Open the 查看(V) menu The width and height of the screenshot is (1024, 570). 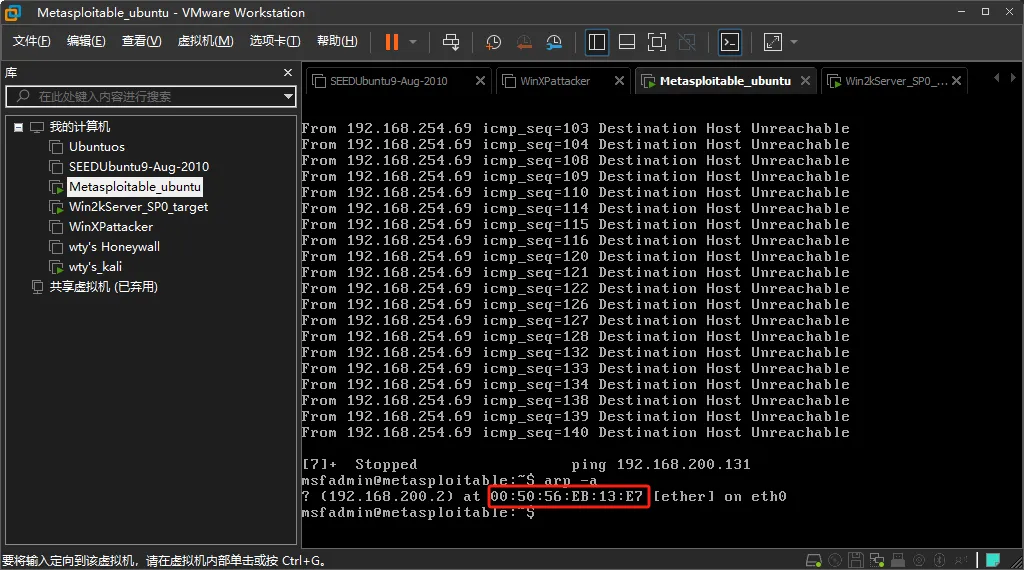(141, 41)
